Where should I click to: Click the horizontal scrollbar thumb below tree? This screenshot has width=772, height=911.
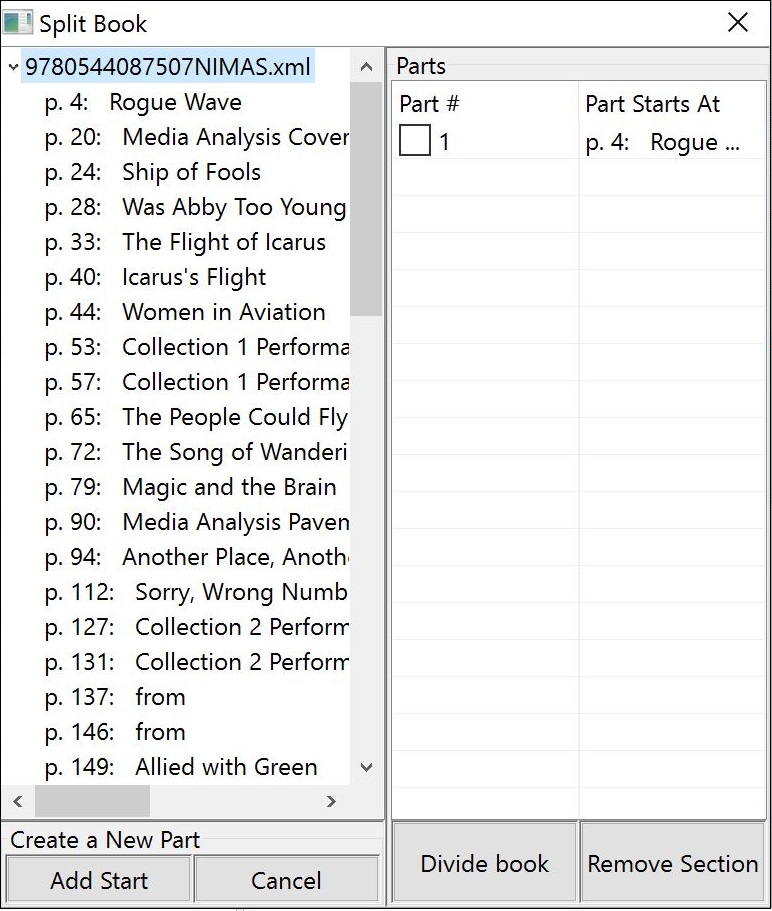coord(92,801)
